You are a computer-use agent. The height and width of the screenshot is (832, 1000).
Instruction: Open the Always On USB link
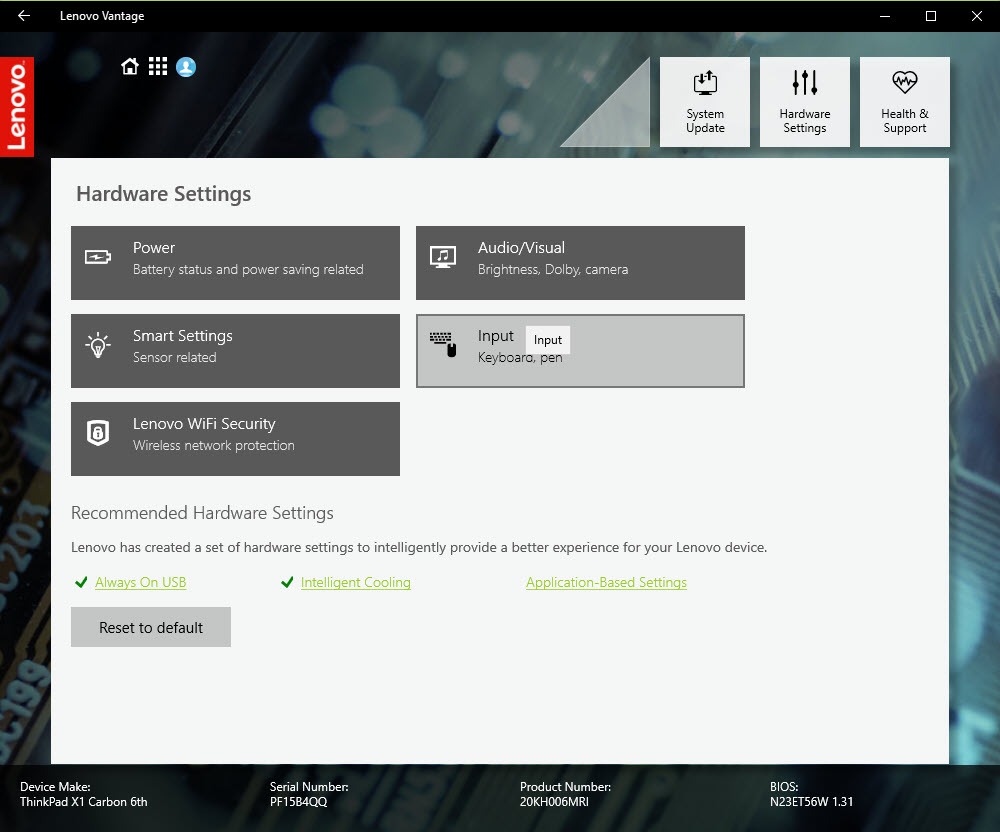[x=140, y=583]
